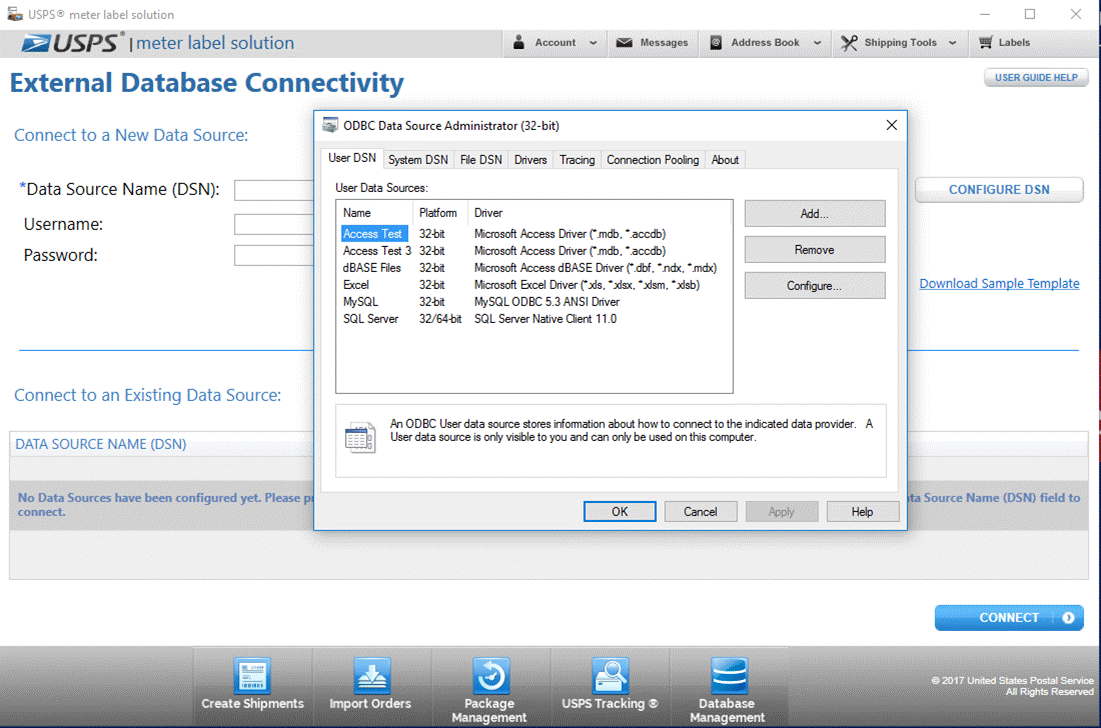
Task: Click the Data Source Name input field
Action: click(x=274, y=190)
